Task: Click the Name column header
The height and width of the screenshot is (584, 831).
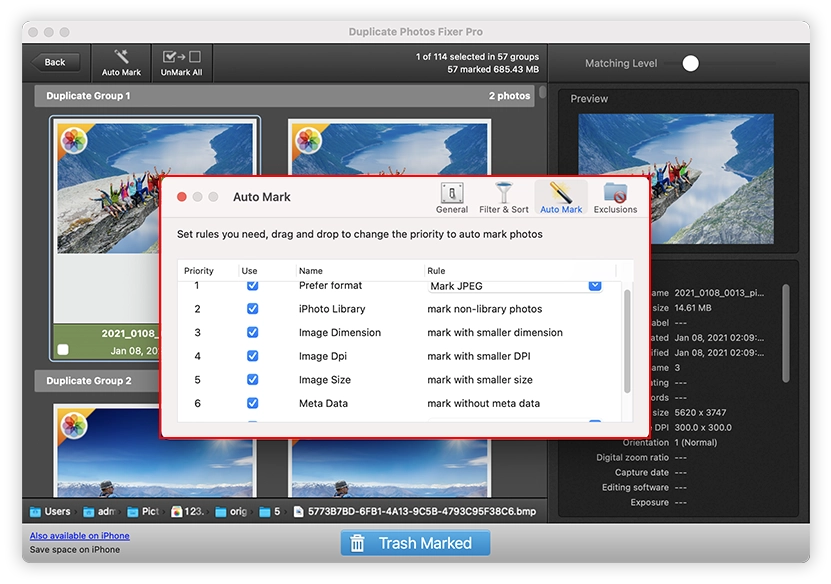Action: (311, 271)
